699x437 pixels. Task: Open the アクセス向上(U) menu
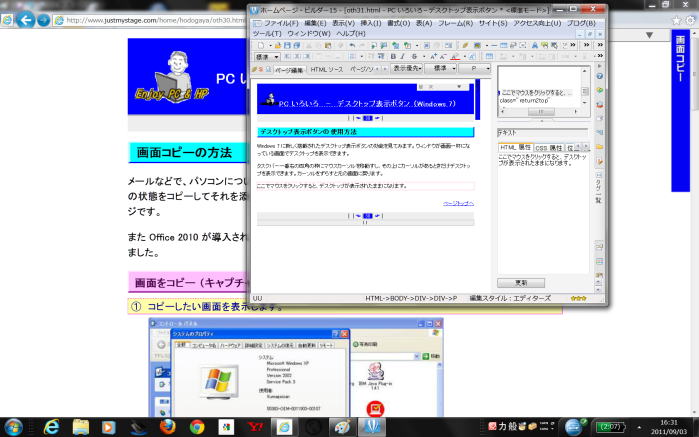point(537,23)
